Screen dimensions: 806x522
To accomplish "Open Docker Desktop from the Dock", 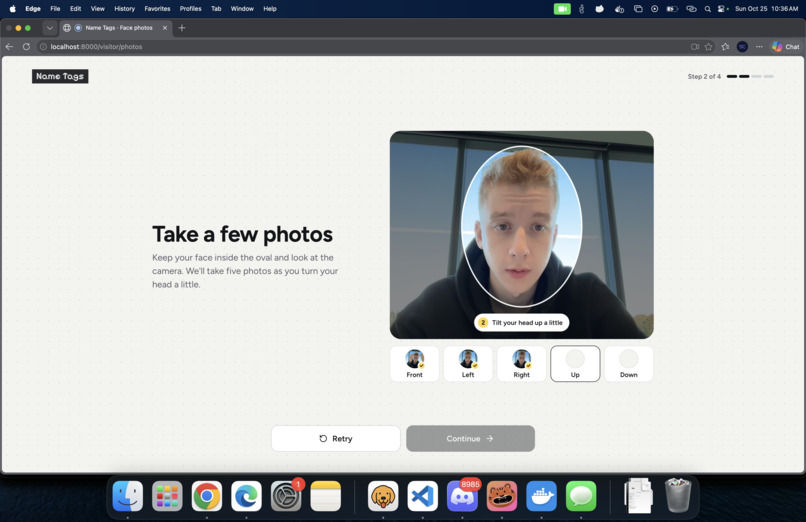I will (x=541, y=496).
